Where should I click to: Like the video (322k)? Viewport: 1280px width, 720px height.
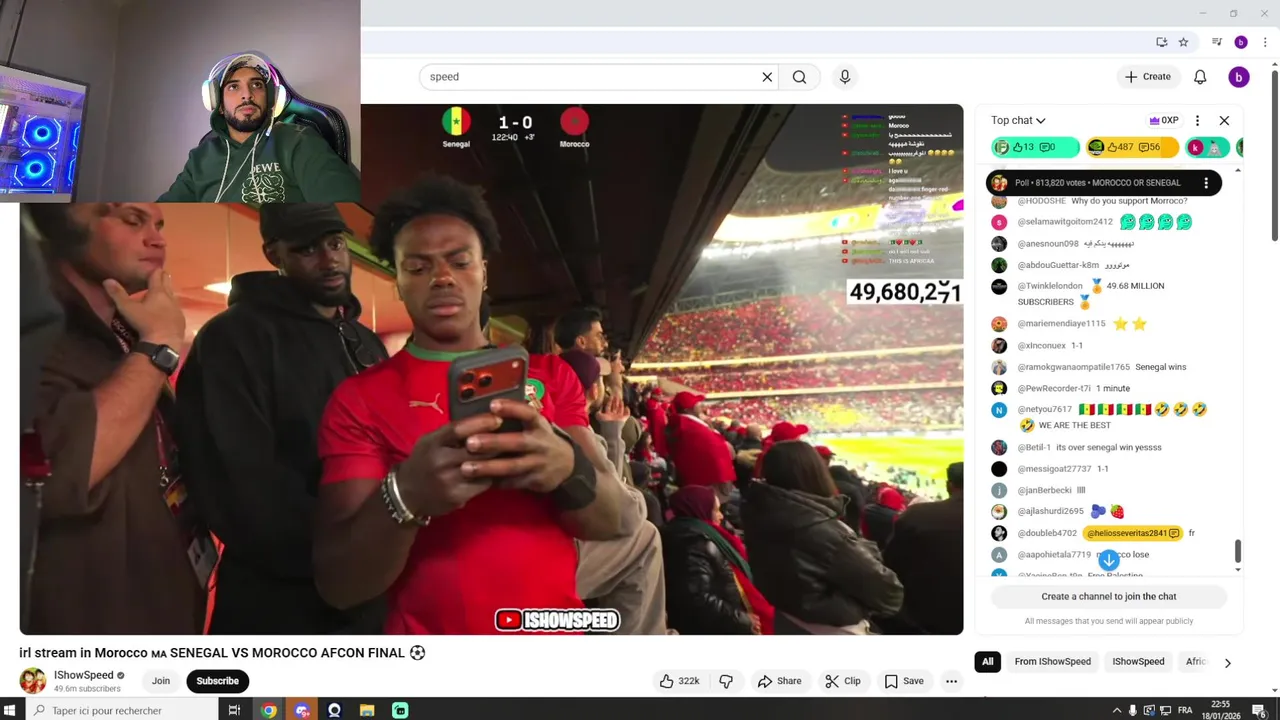[x=679, y=681]
